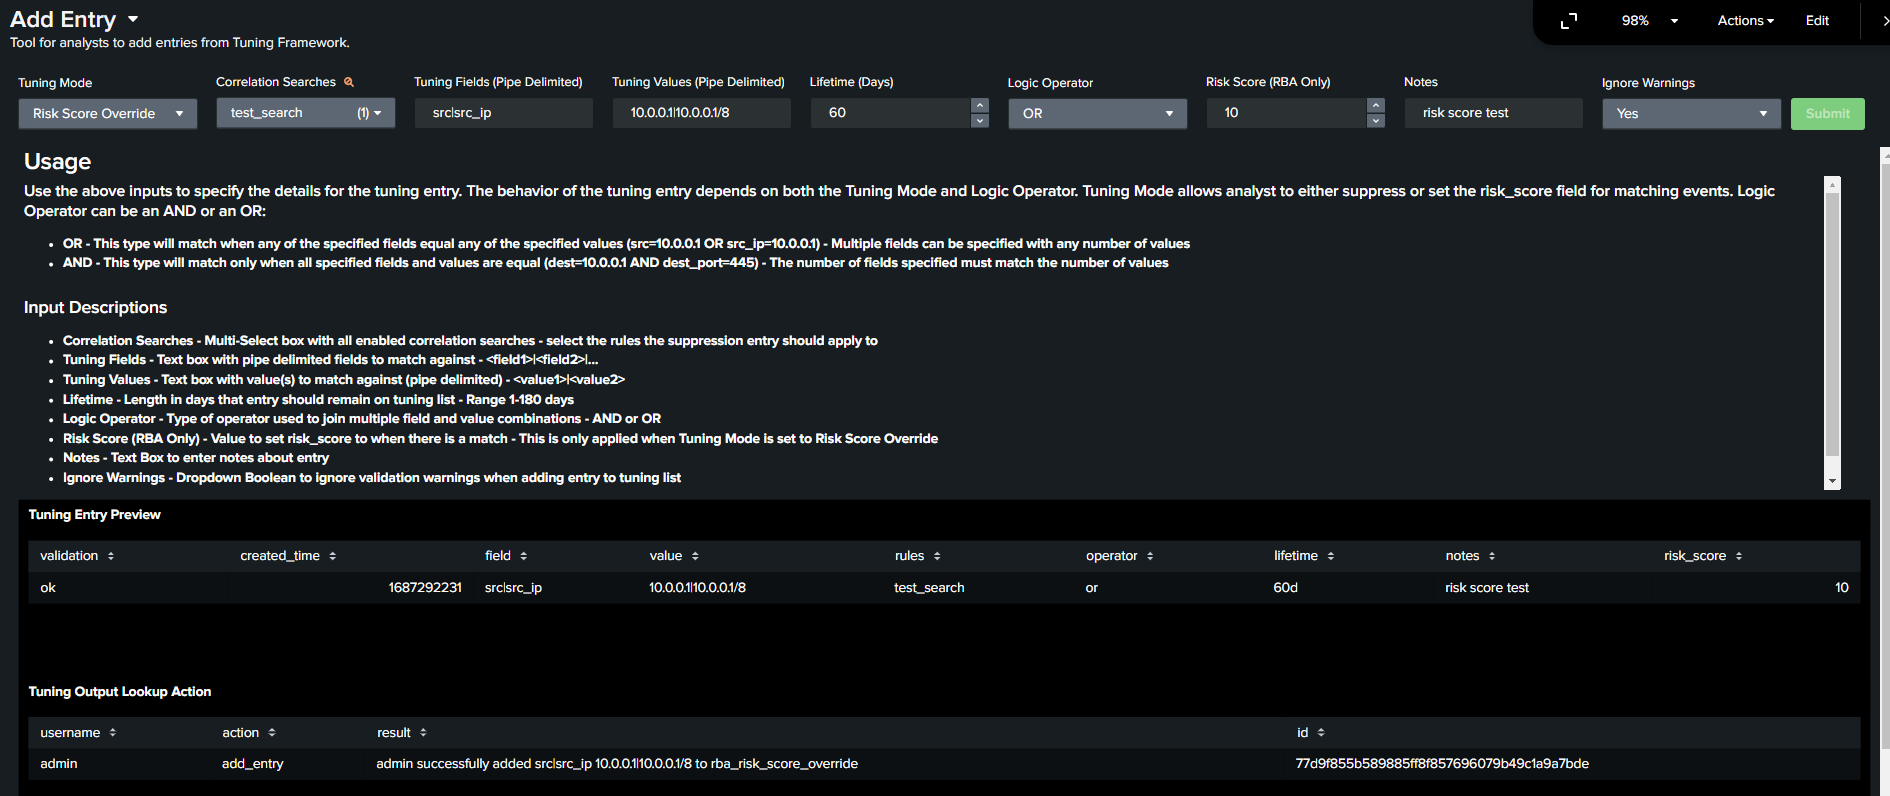
Task: Open the 98% zoom level dropdown
Action: tap(1650, 21)
